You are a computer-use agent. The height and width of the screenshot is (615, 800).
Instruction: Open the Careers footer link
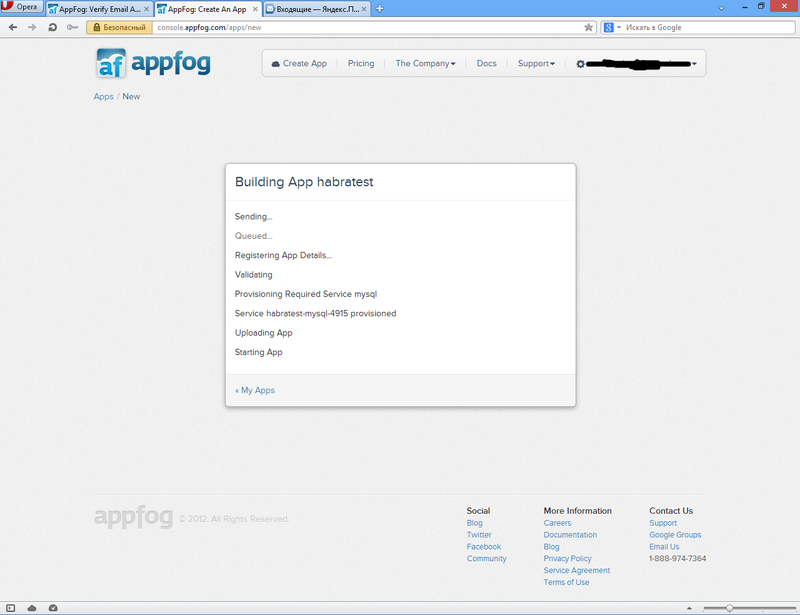coord(557,523)
